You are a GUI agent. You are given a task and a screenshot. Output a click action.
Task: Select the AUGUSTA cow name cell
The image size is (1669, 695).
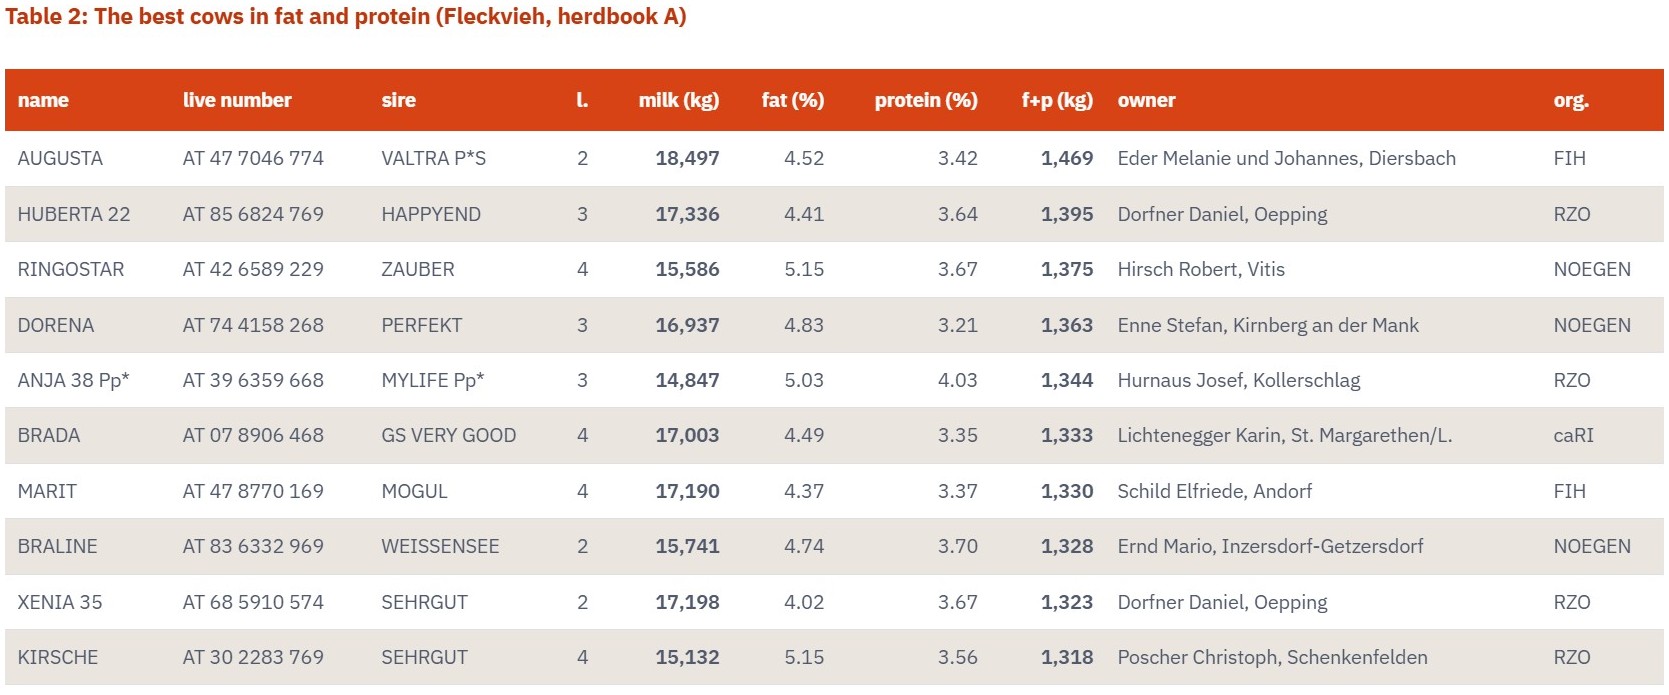(x=60, y=158)
